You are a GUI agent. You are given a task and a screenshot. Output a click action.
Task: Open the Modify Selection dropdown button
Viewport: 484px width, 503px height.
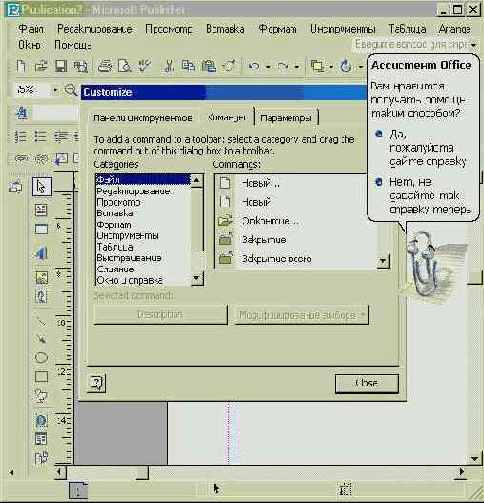[302, 315]
